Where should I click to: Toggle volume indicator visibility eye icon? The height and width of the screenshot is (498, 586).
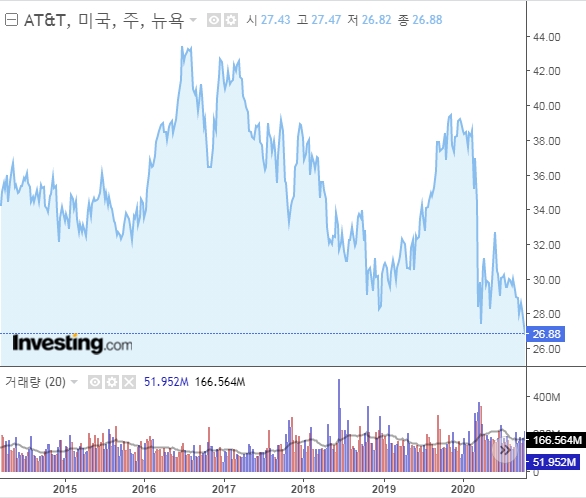click(x=95, y=382)
